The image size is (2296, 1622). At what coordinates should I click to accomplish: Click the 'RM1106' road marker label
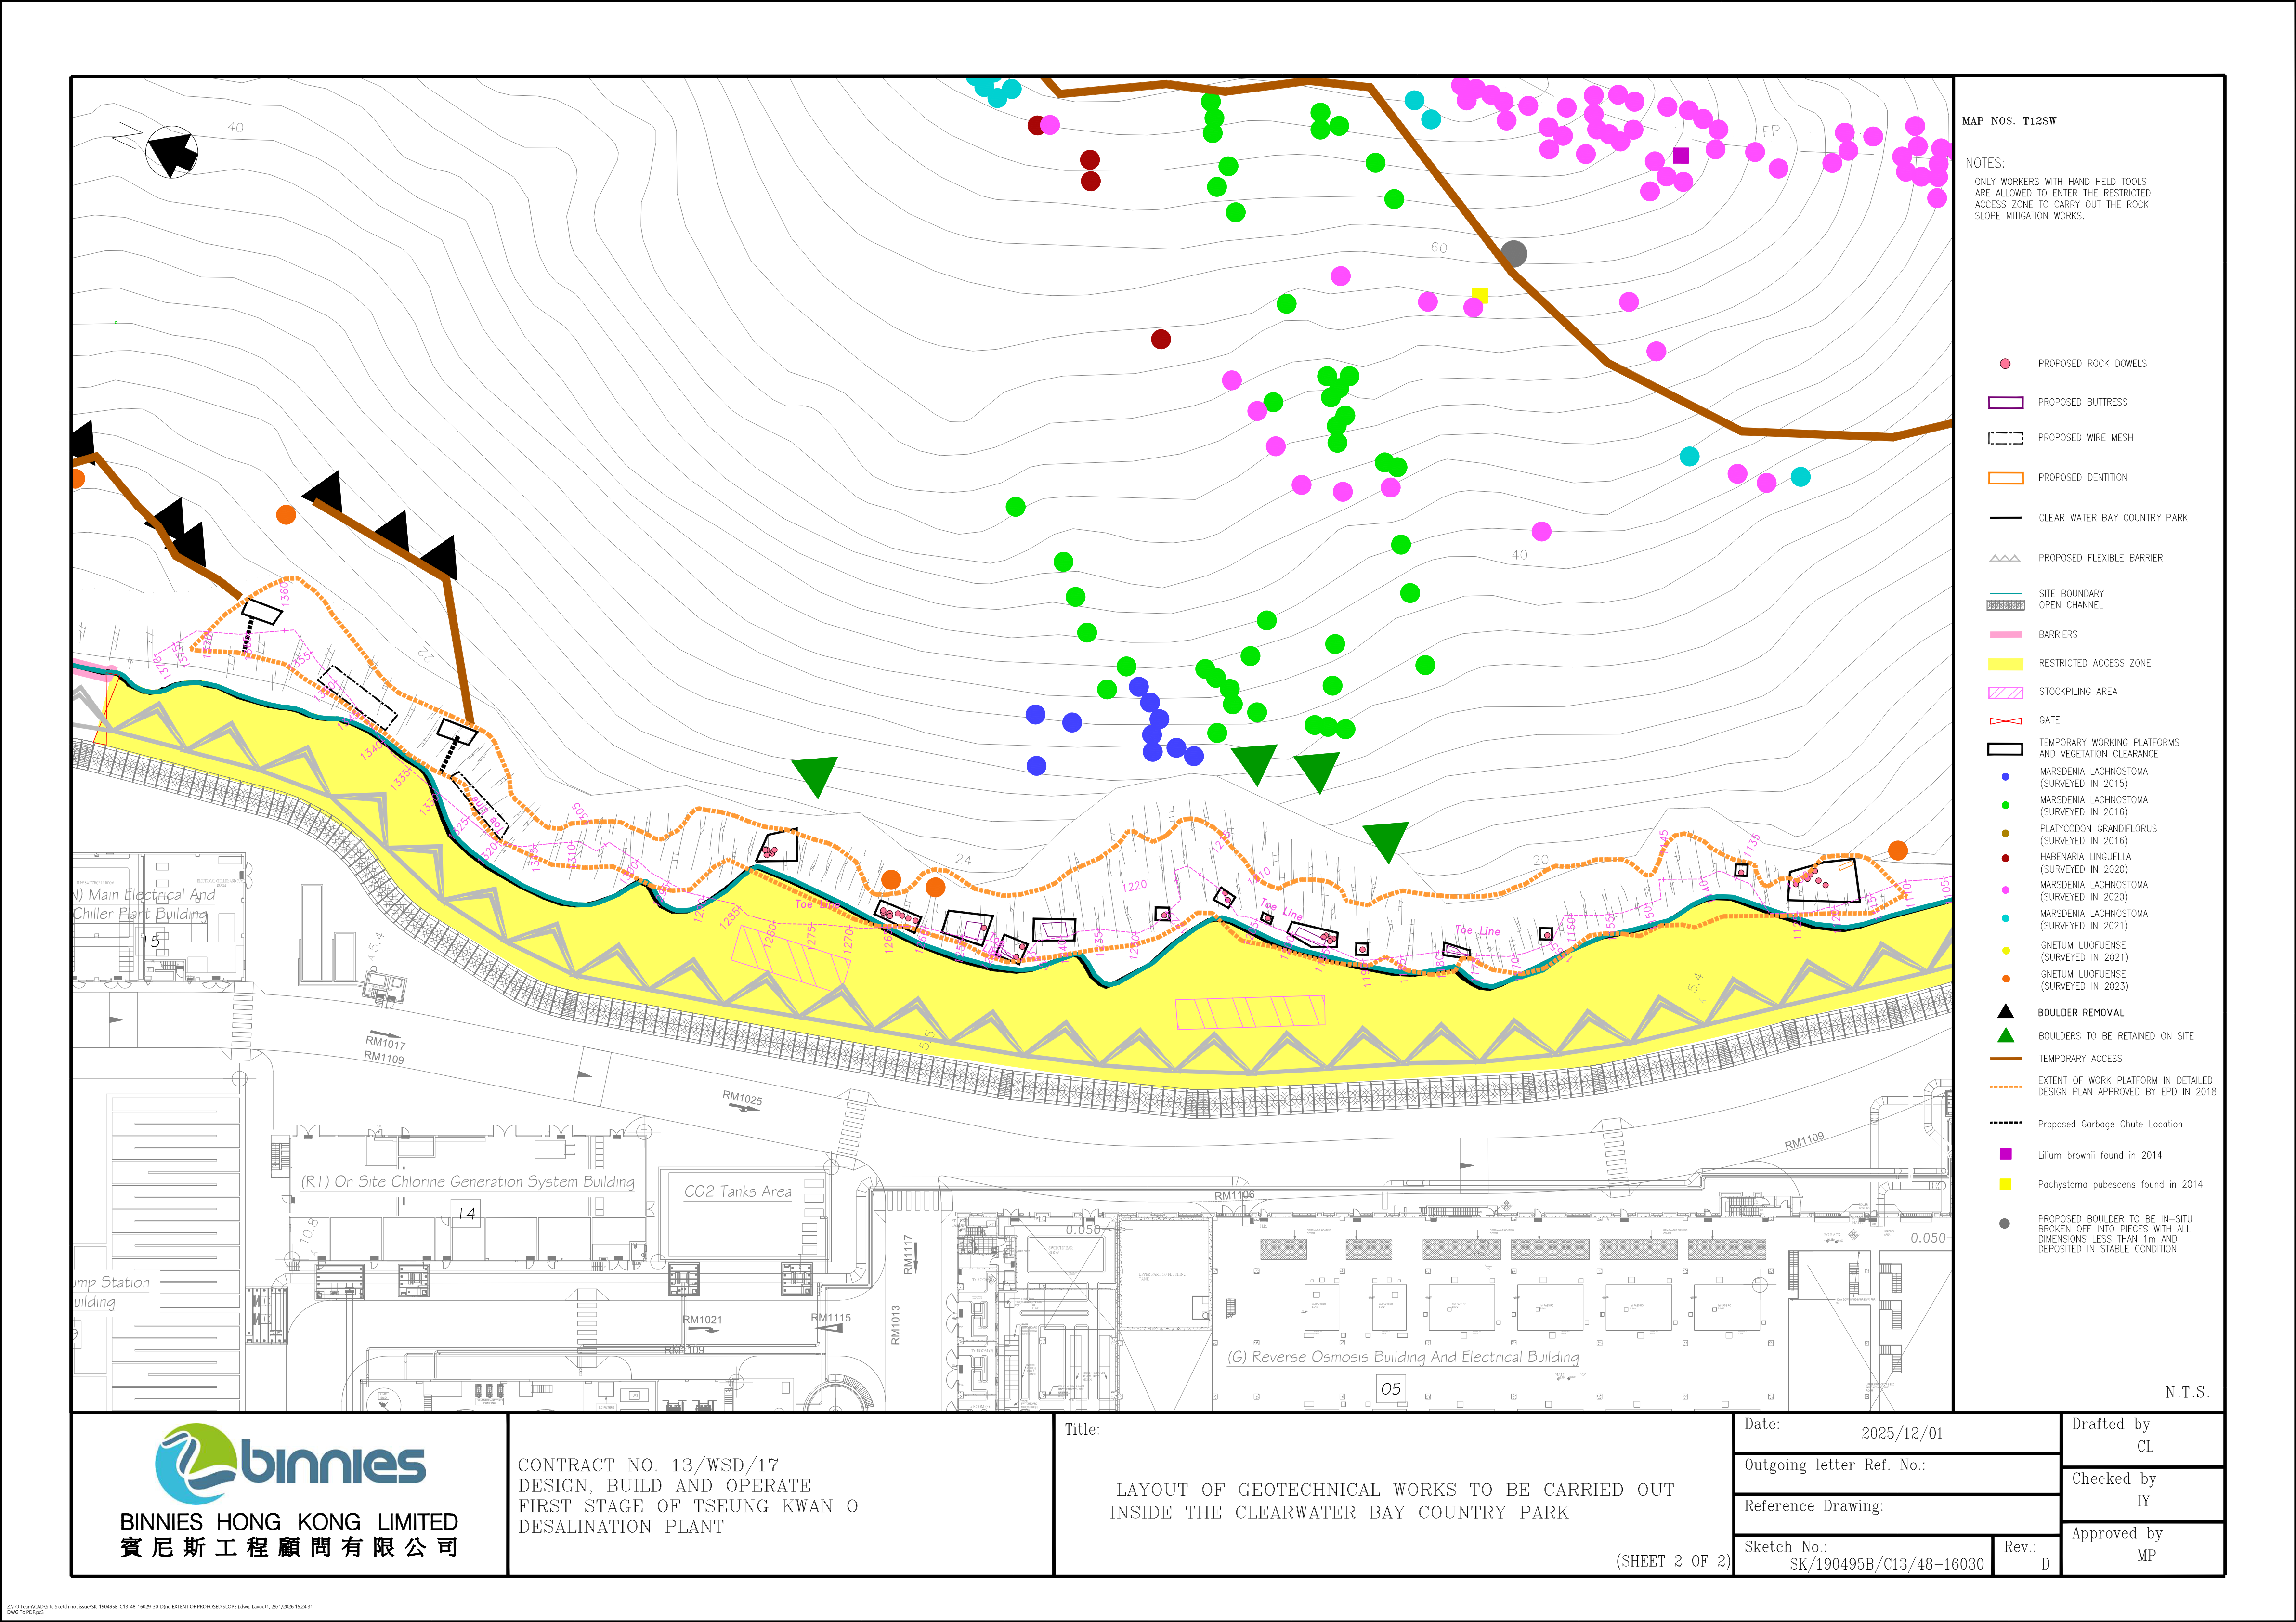[x=1234, y=1195]
